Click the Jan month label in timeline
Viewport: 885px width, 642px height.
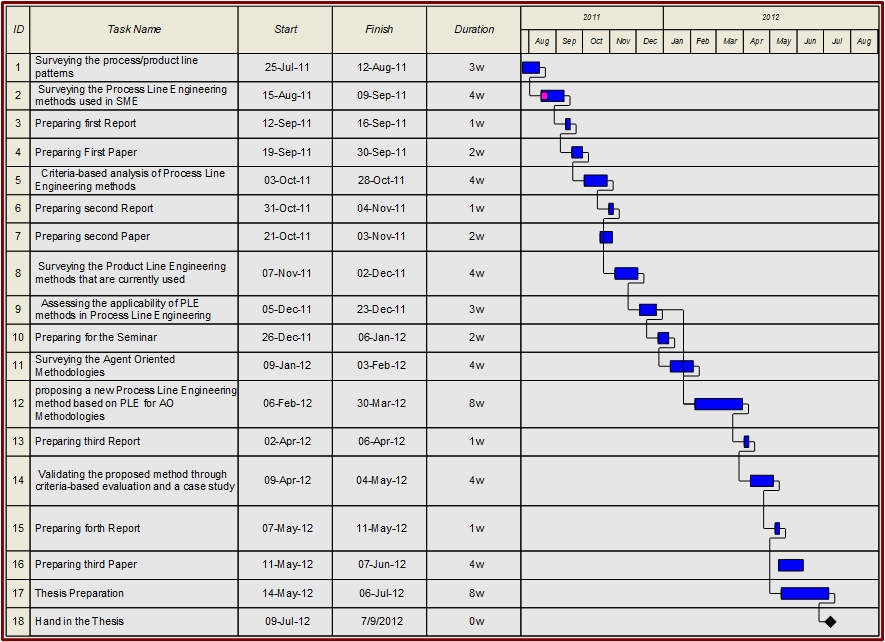[x=677, y=41]
